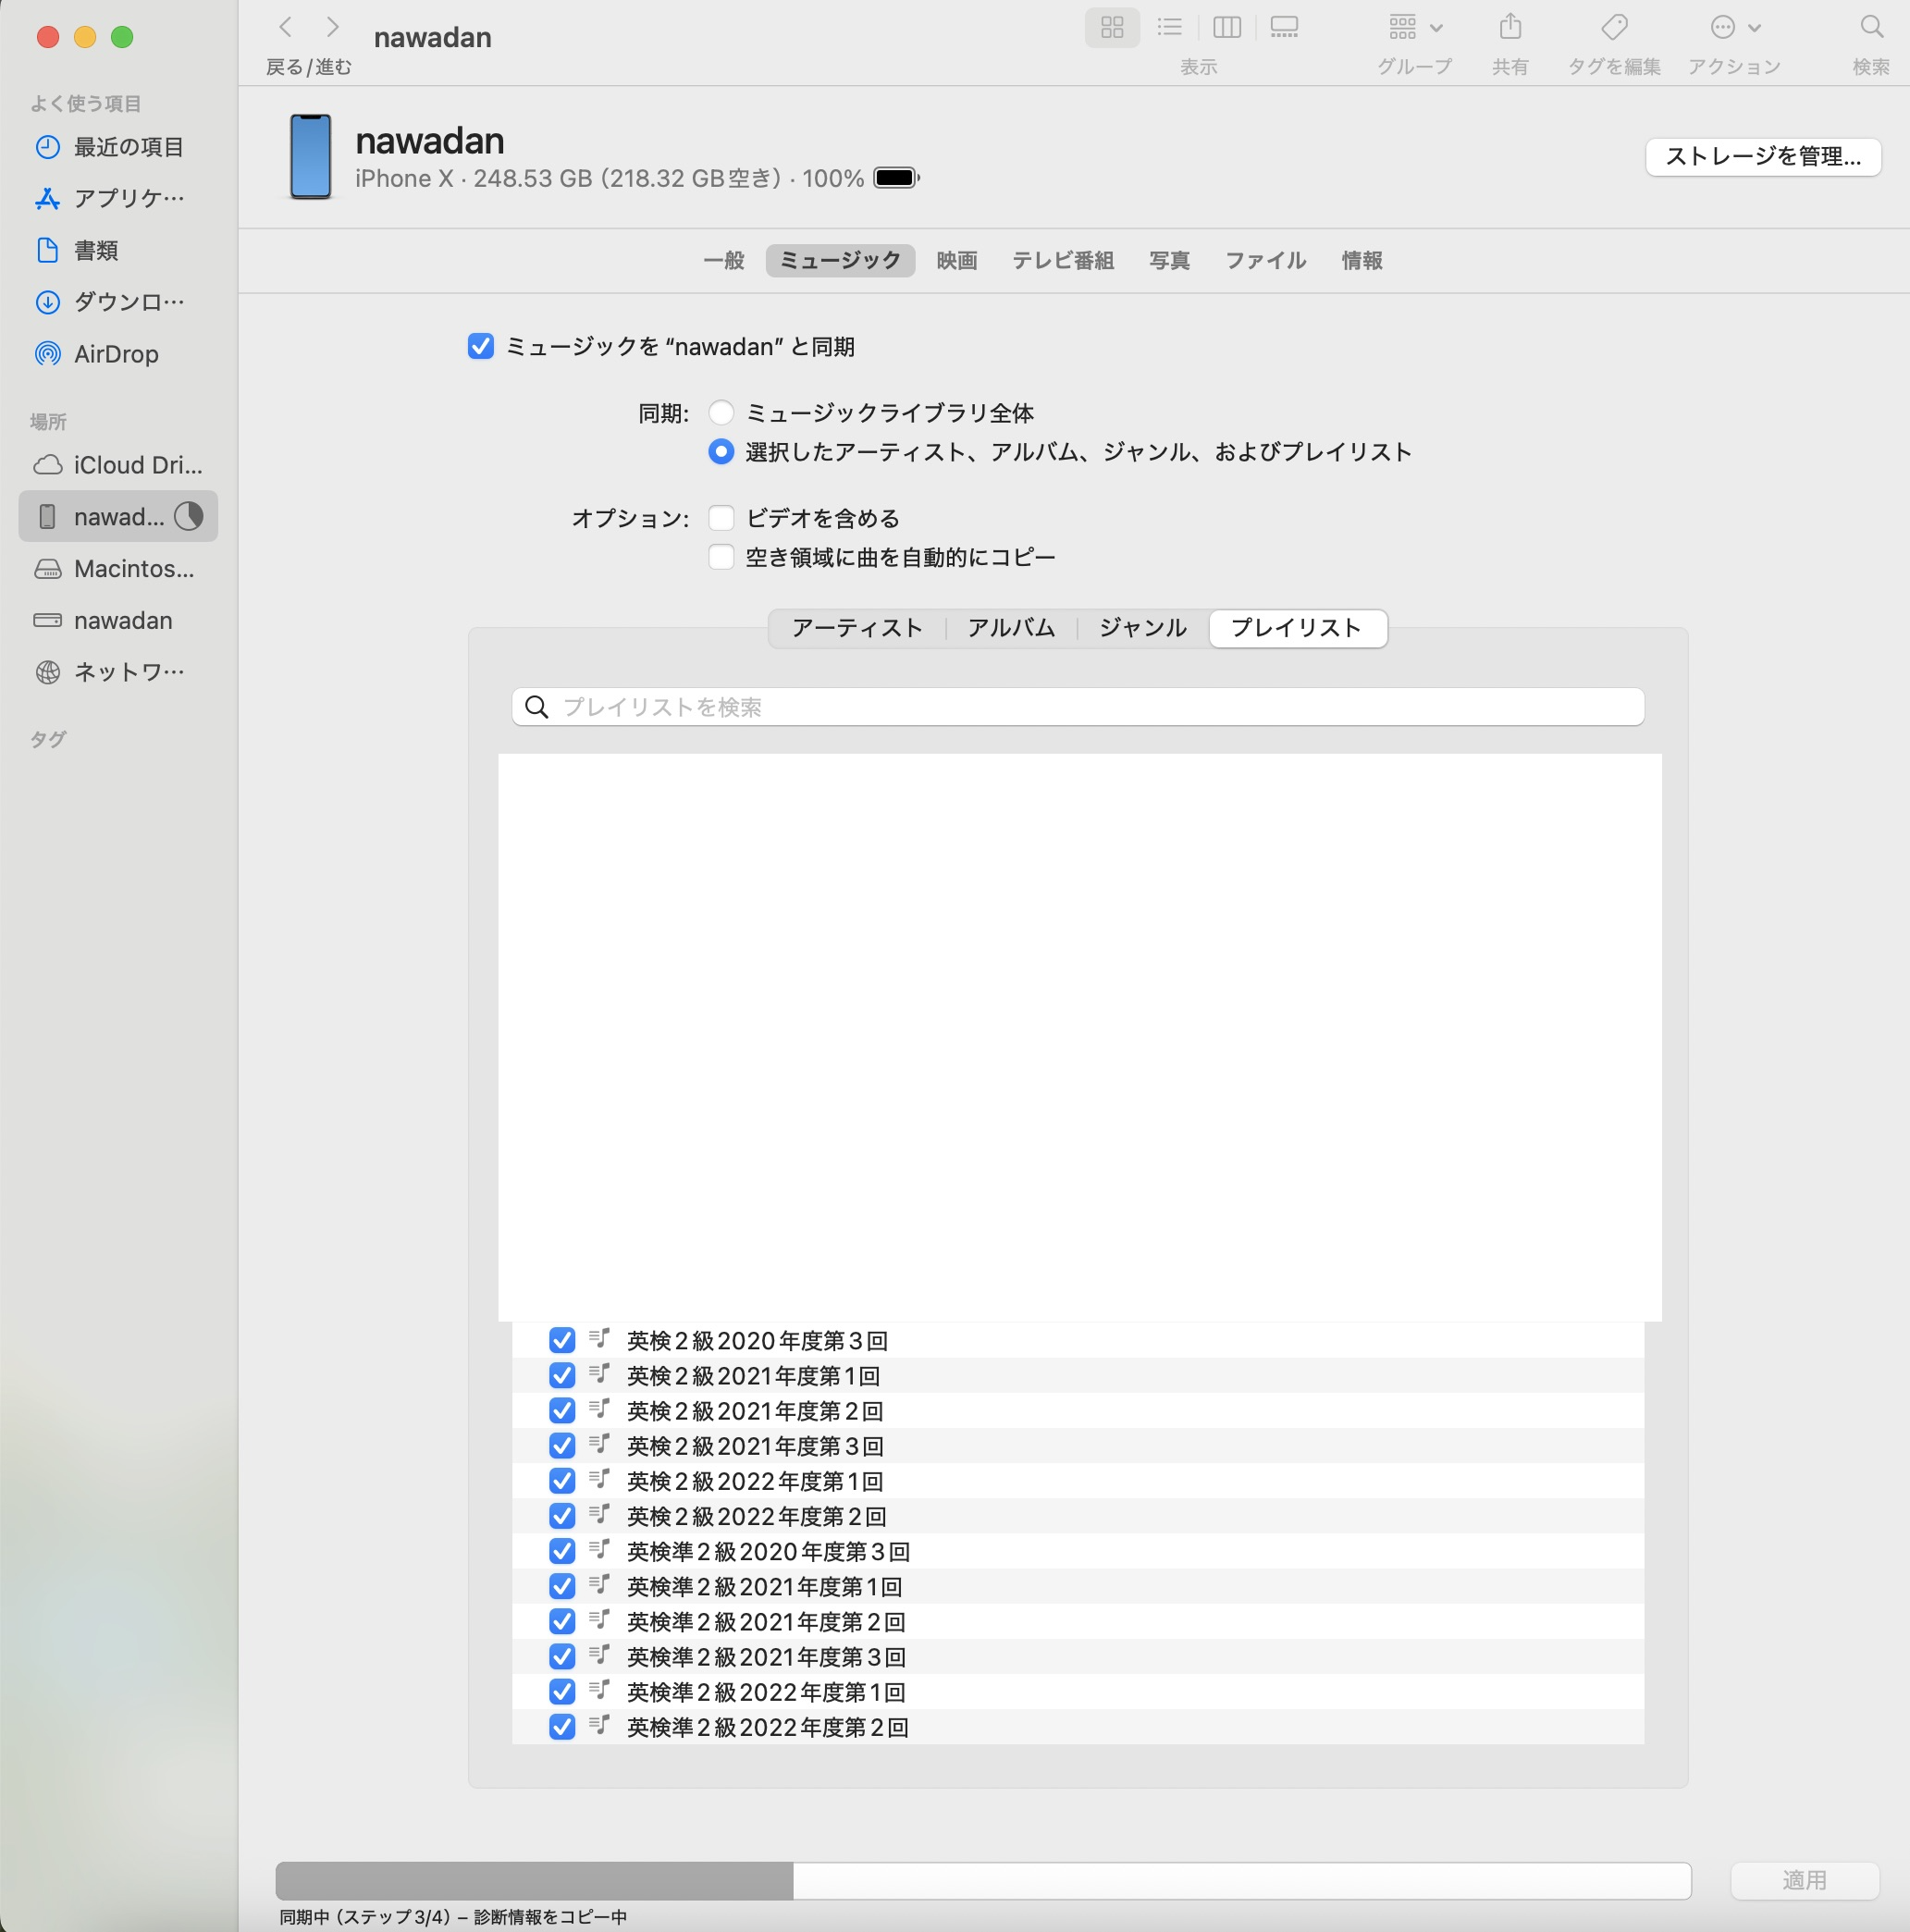Open Applications (アプリケ…) in sidebar

(x=118, y=199)
